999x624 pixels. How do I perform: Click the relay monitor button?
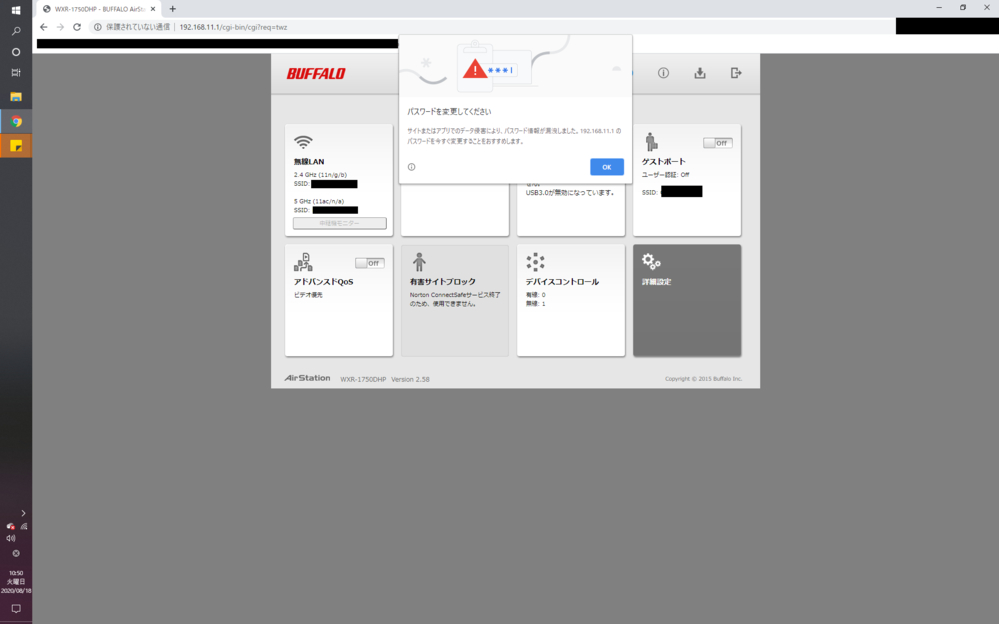340,223
